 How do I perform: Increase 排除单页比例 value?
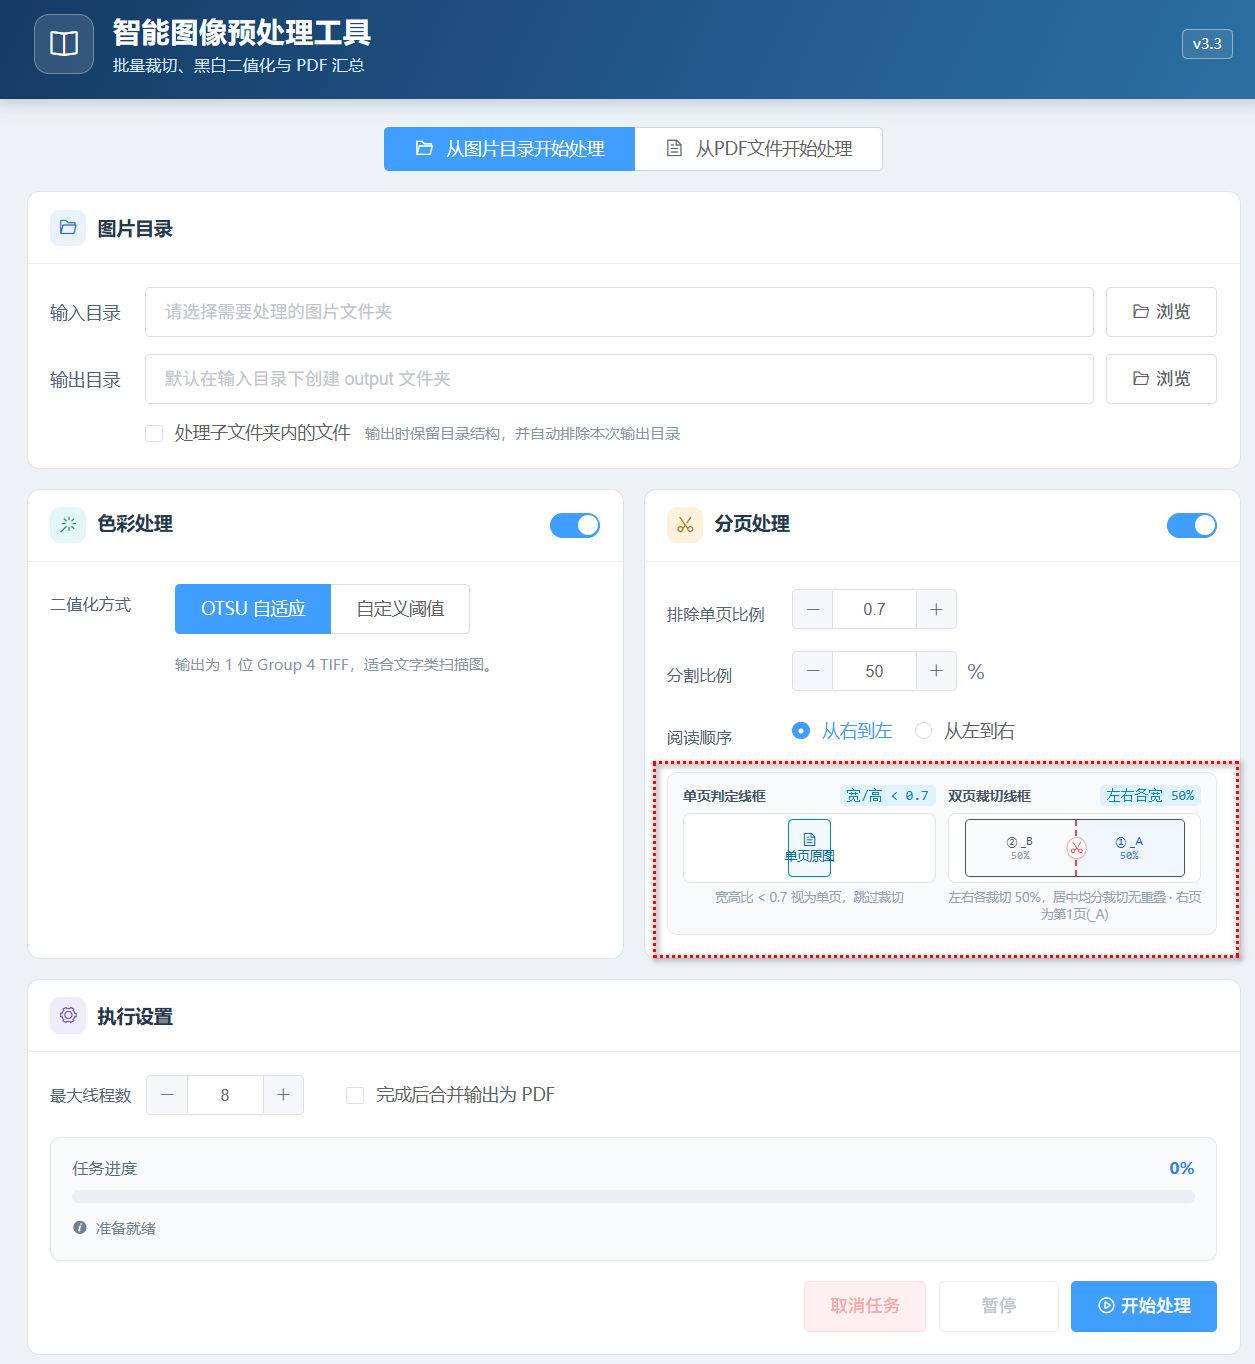click(936, 609)
